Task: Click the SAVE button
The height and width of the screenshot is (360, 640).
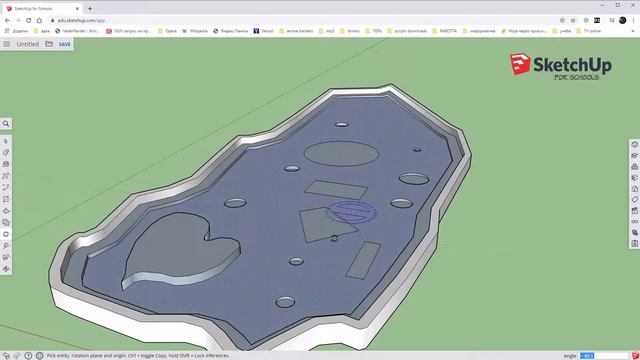Action: (64, 44)
